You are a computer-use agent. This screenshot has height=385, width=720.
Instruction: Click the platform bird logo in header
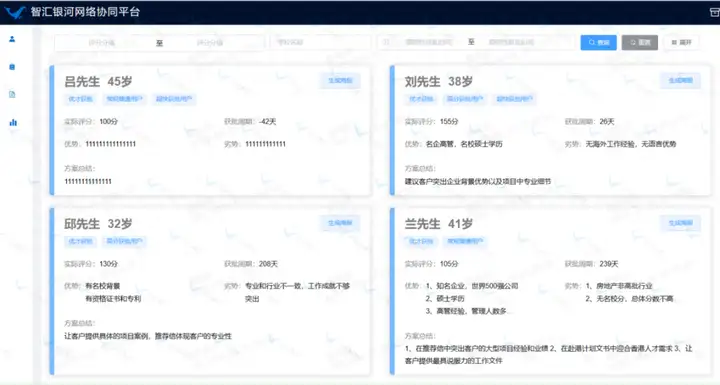tap(15, 12)
